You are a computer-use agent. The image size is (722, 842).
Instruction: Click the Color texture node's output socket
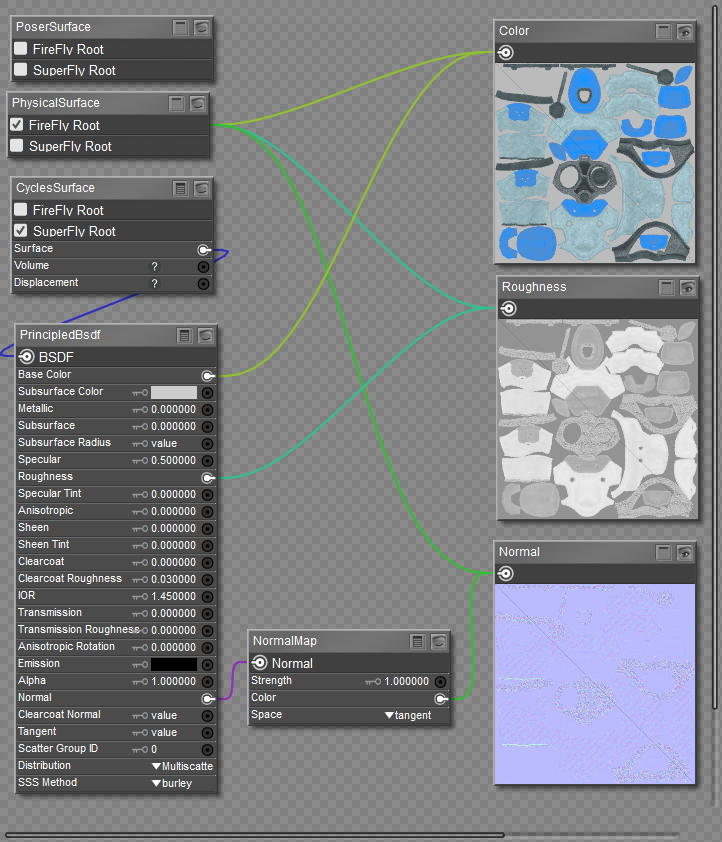pyautogui.click(x=506, y=53)
